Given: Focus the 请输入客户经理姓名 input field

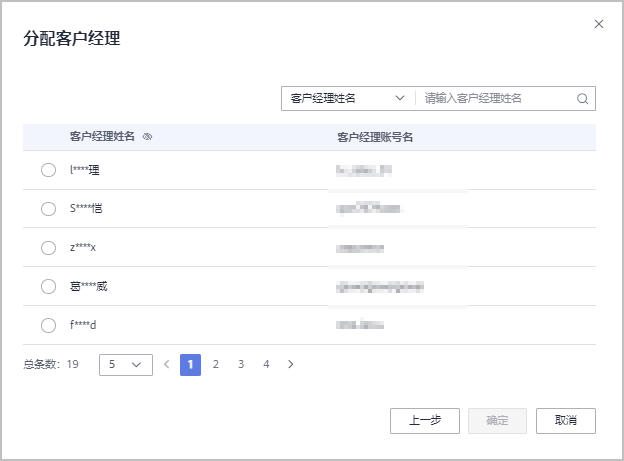Looking at the screenshot, I should pos(497,98).
